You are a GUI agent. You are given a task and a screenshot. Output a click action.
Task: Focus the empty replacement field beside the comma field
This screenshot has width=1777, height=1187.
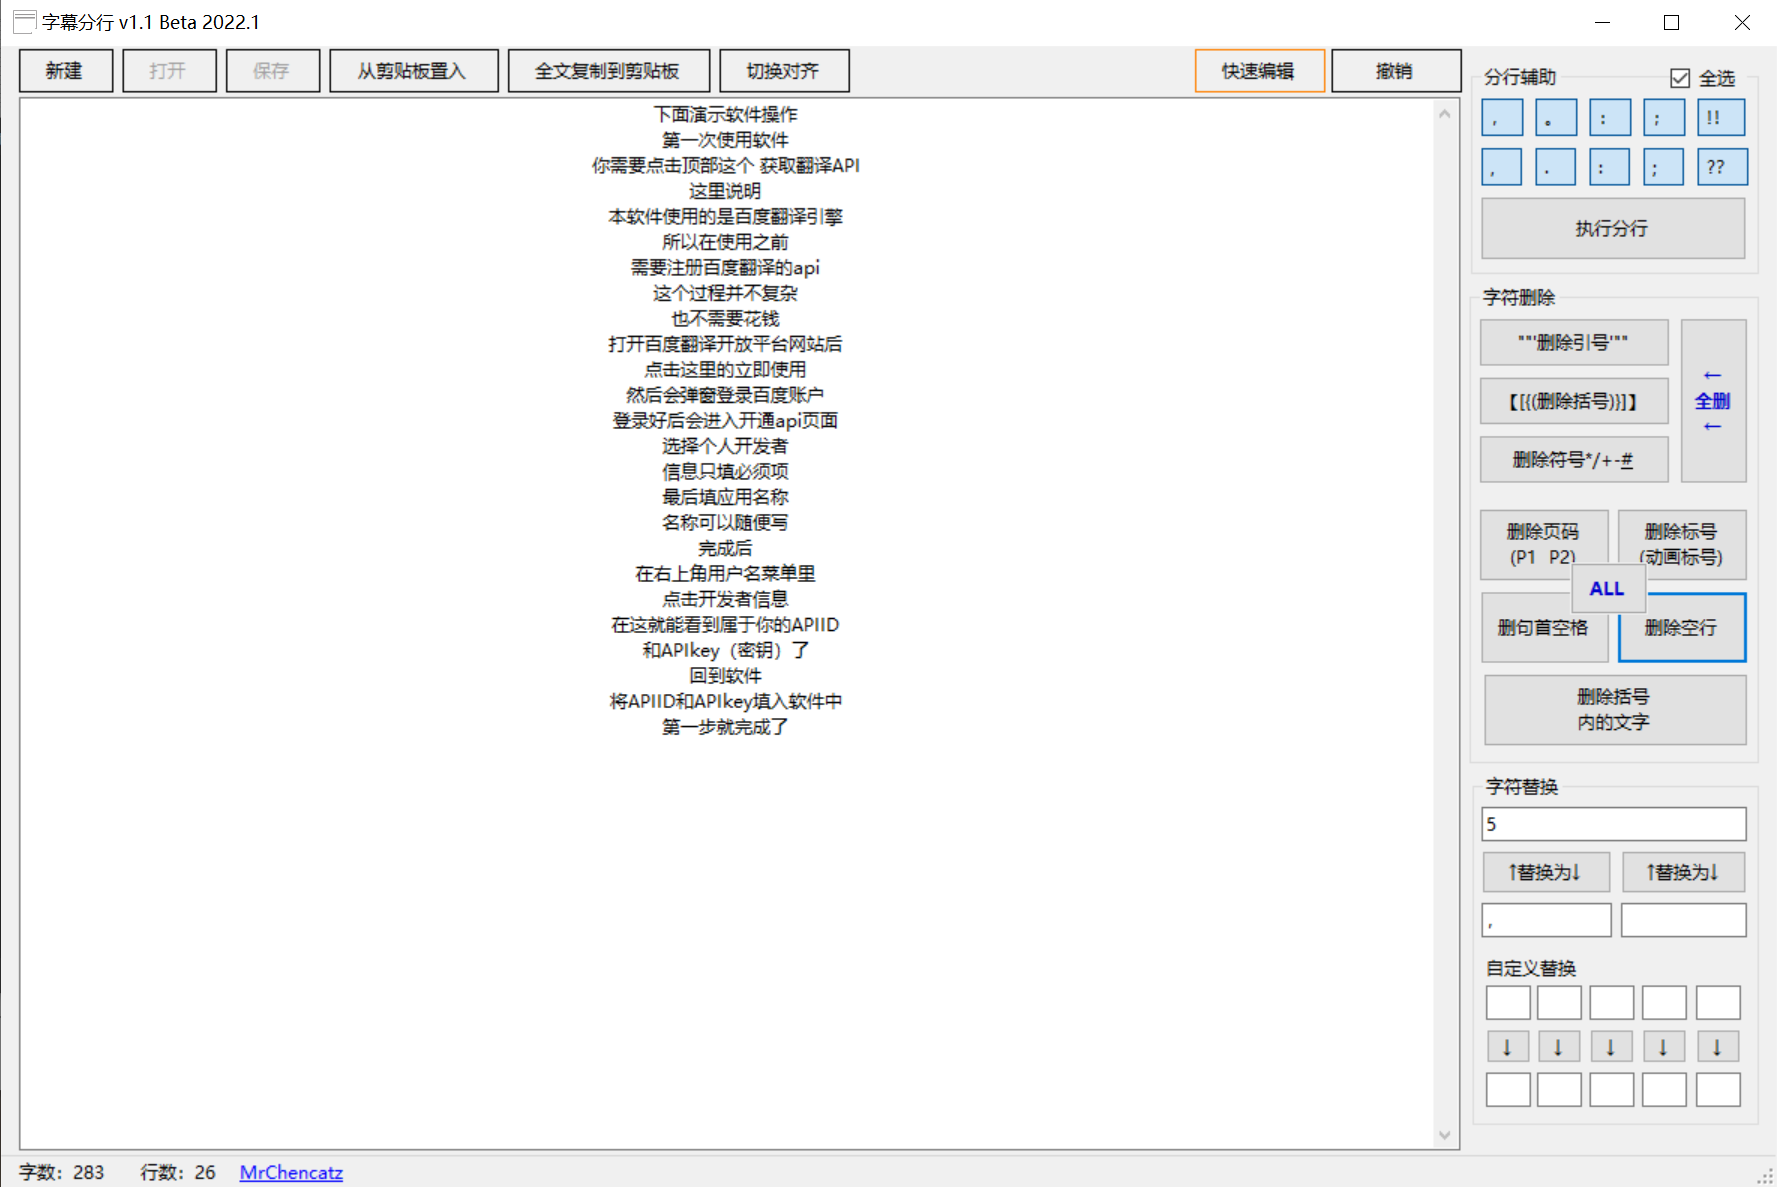[x=1684, y=920]
